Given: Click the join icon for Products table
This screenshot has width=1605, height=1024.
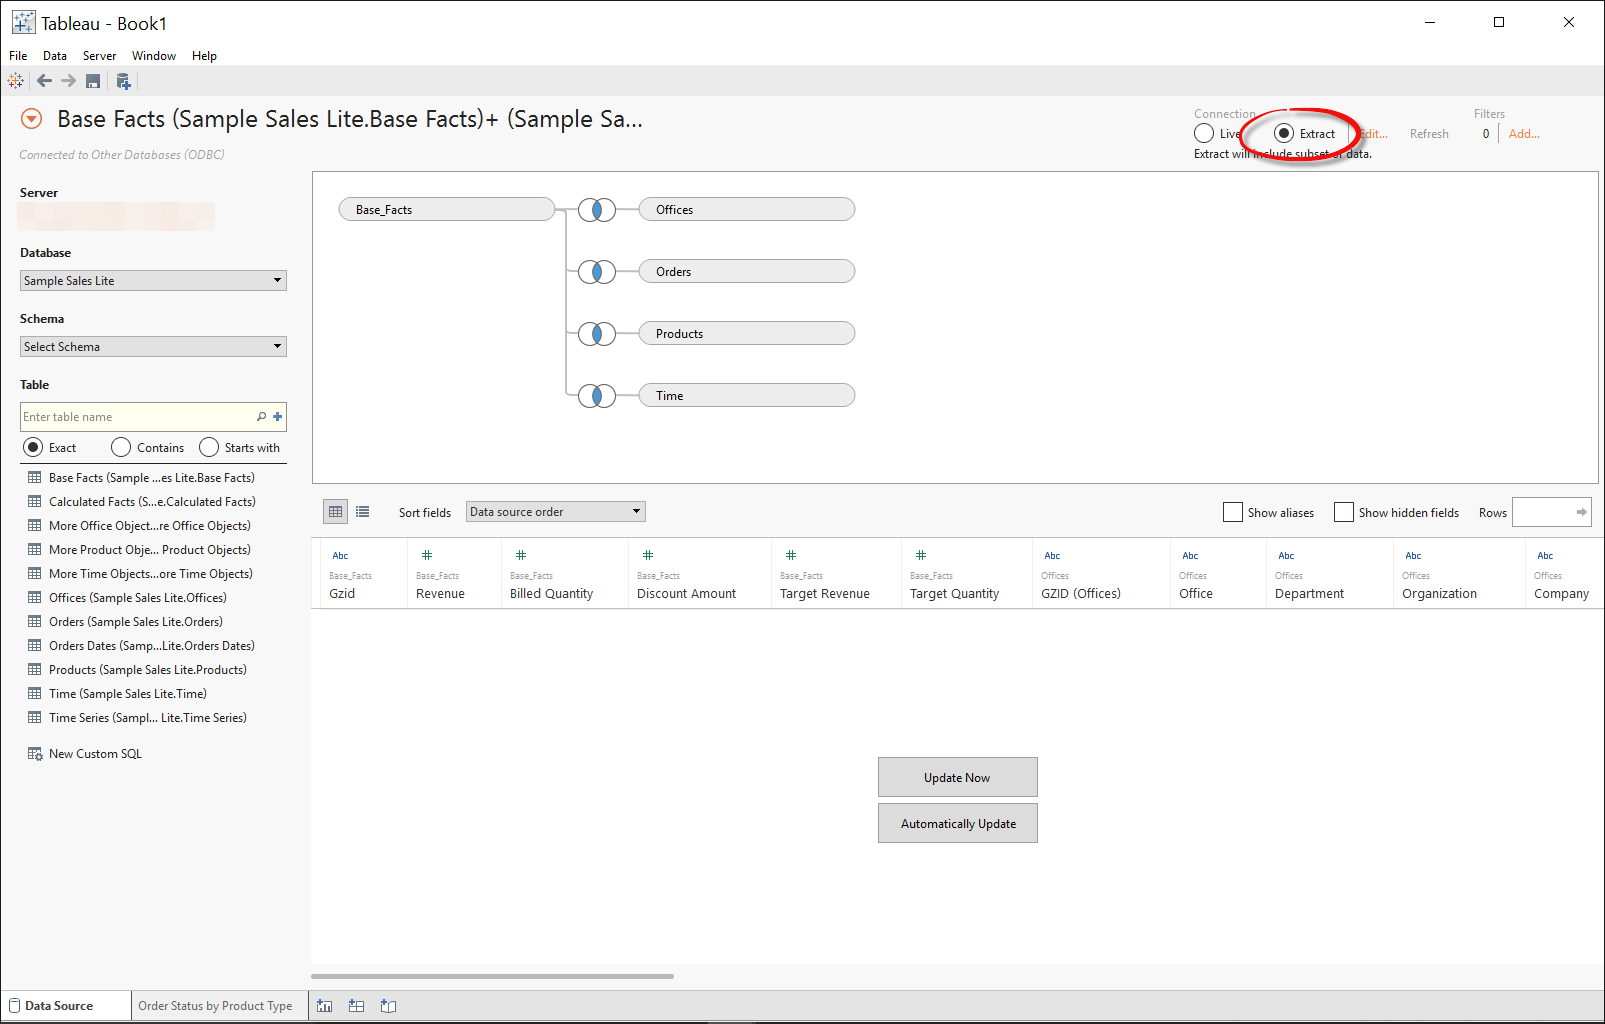Looking at the screenshot, I should 597,334.
